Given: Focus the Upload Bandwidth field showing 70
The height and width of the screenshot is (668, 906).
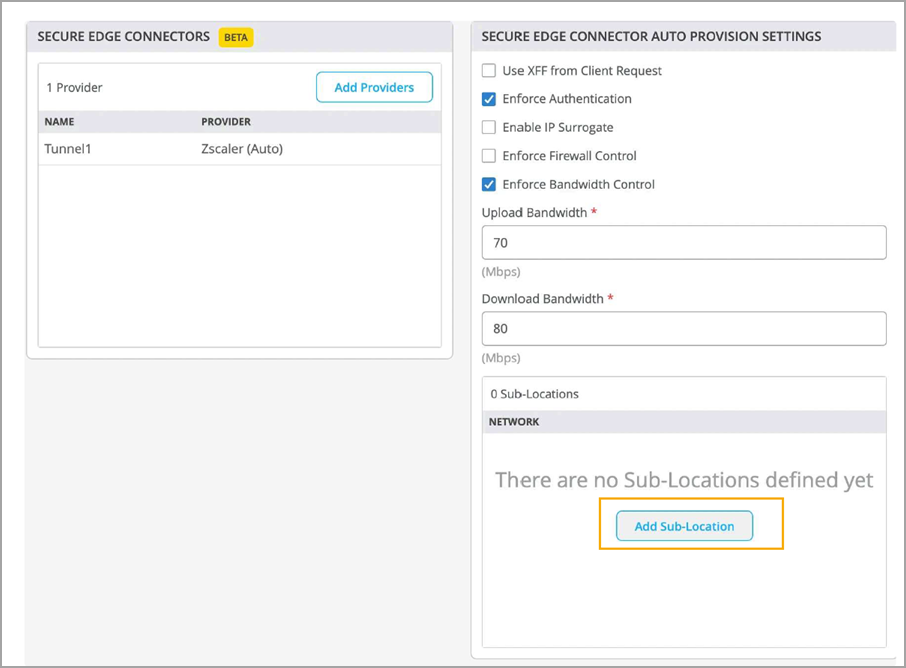Looking at the screenshot, I should 683,242.
